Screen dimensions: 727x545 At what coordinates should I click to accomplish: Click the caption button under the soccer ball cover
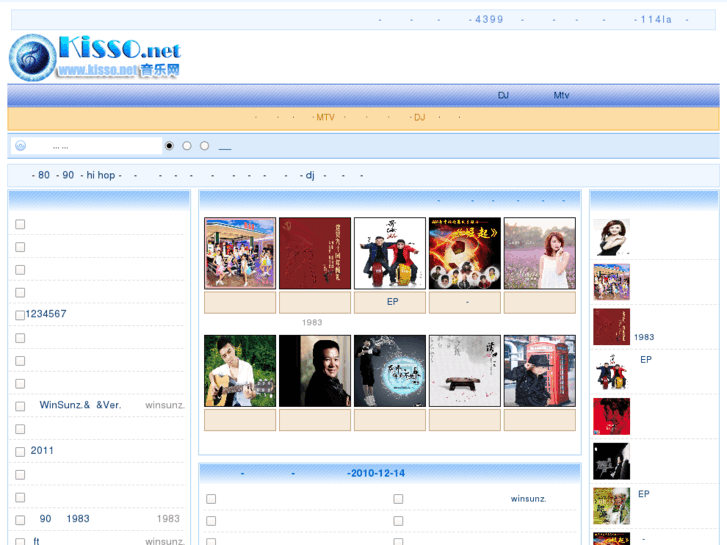tap(465, 302)
